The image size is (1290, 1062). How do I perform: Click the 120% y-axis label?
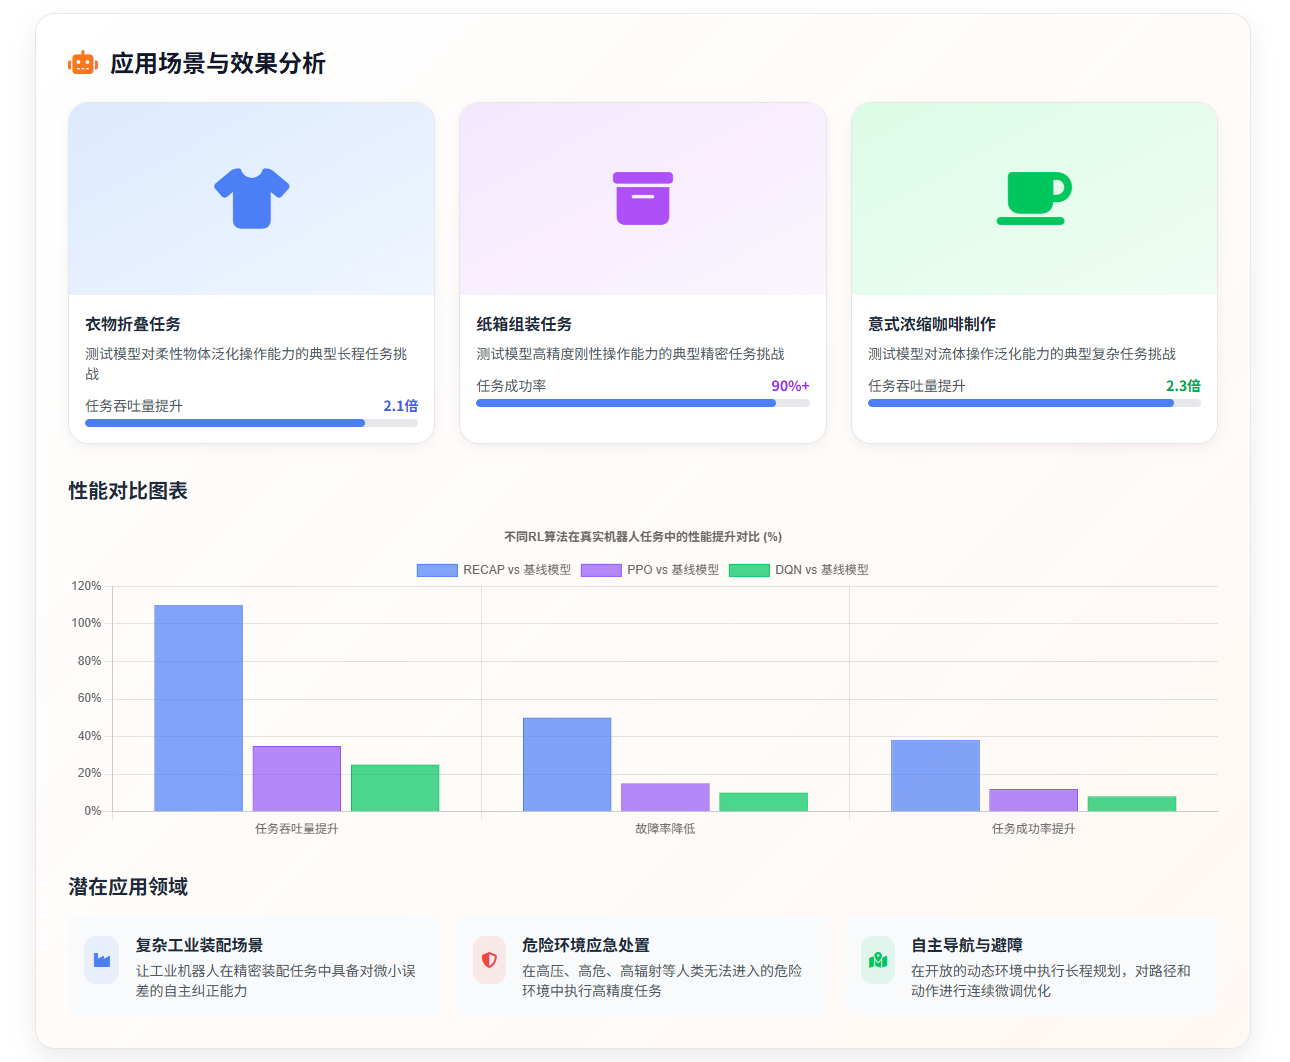[86, 586]
